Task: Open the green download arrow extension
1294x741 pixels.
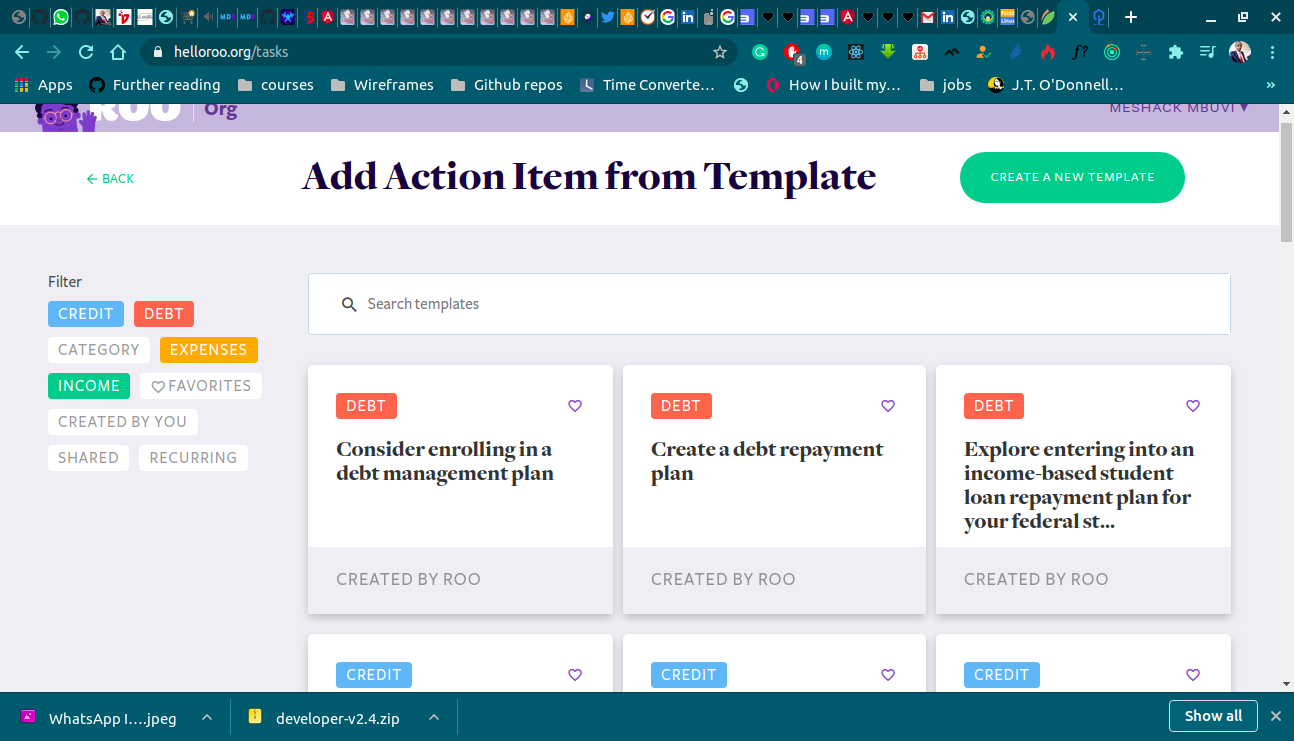Action: click(888, 52)
